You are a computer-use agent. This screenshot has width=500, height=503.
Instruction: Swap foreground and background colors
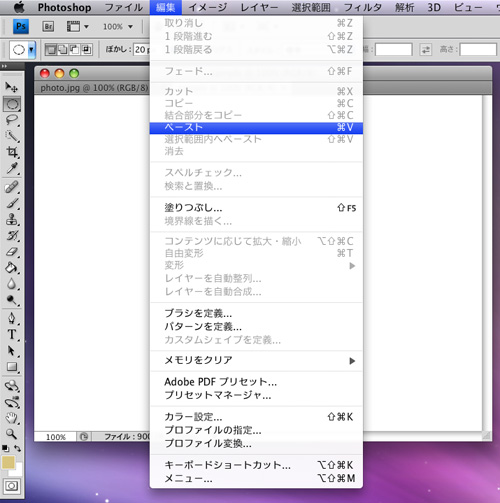pyautogui.click(x=18, y=449)
